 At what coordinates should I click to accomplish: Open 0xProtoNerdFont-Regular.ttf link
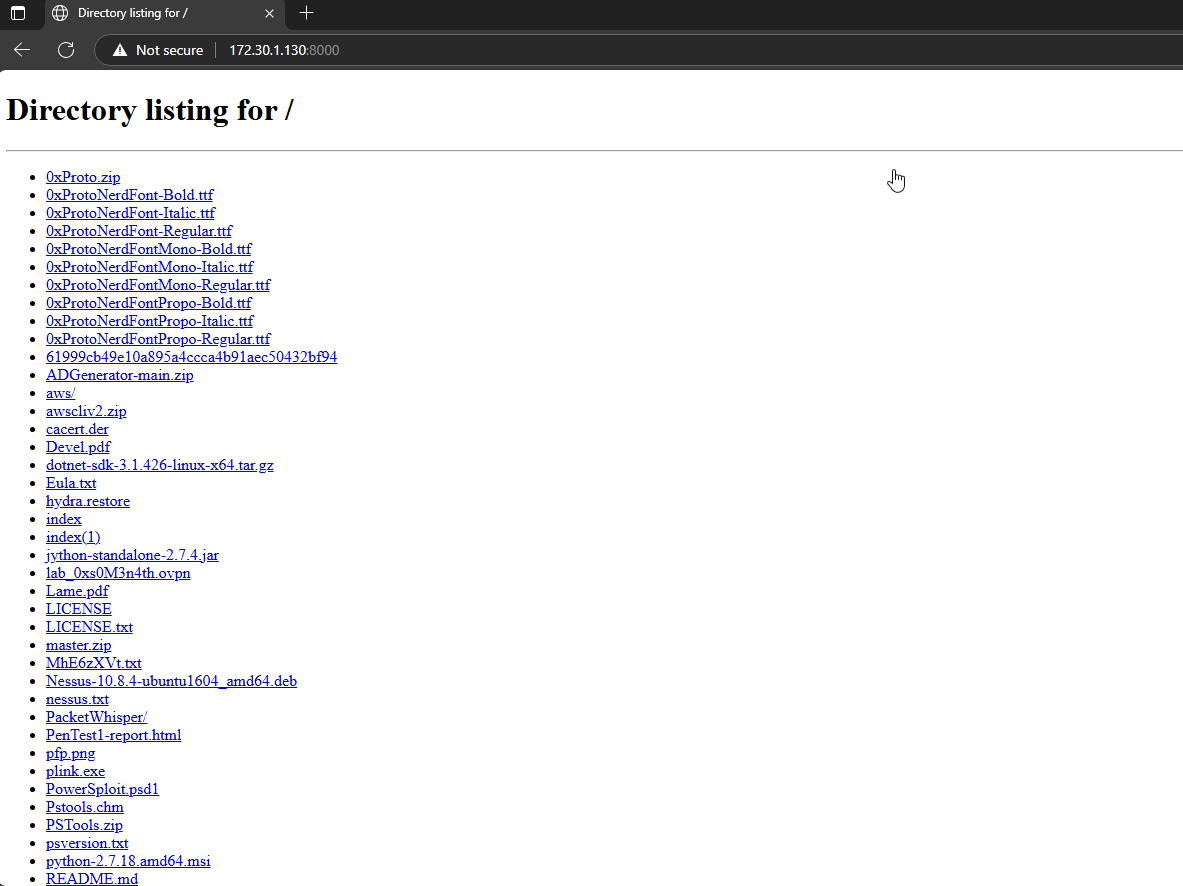tap(139, 232)
